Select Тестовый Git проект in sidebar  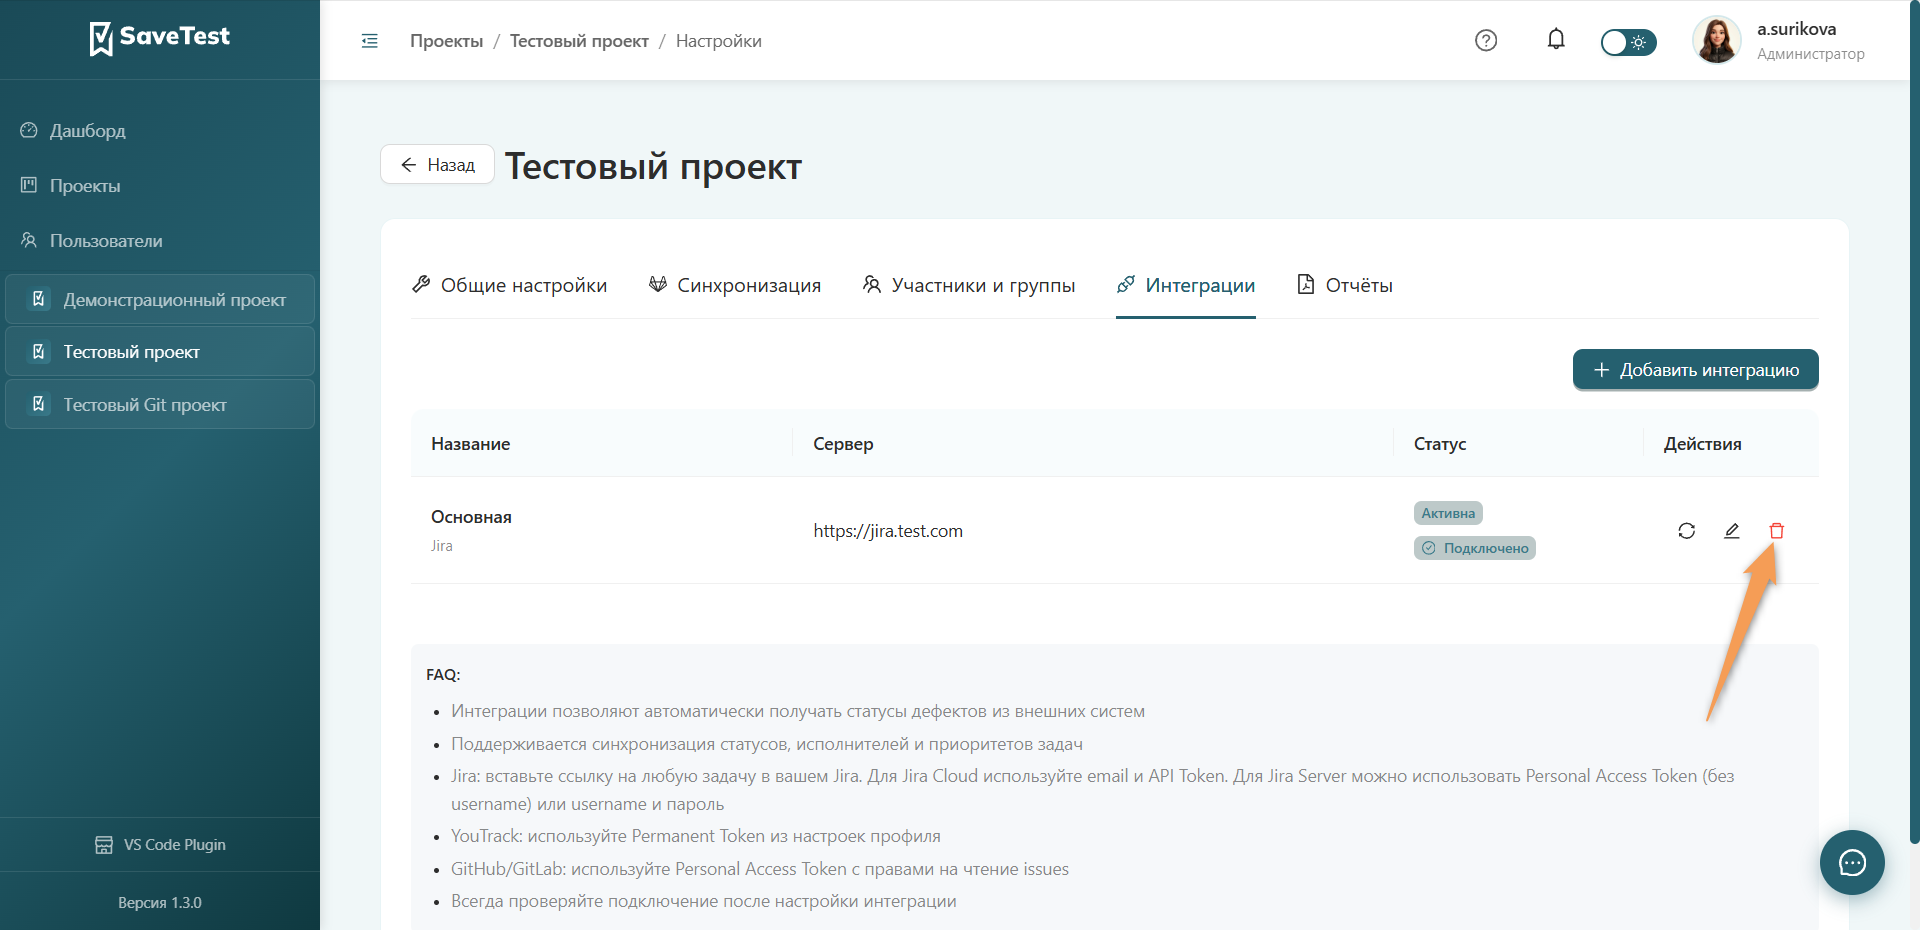pos(160,404)
